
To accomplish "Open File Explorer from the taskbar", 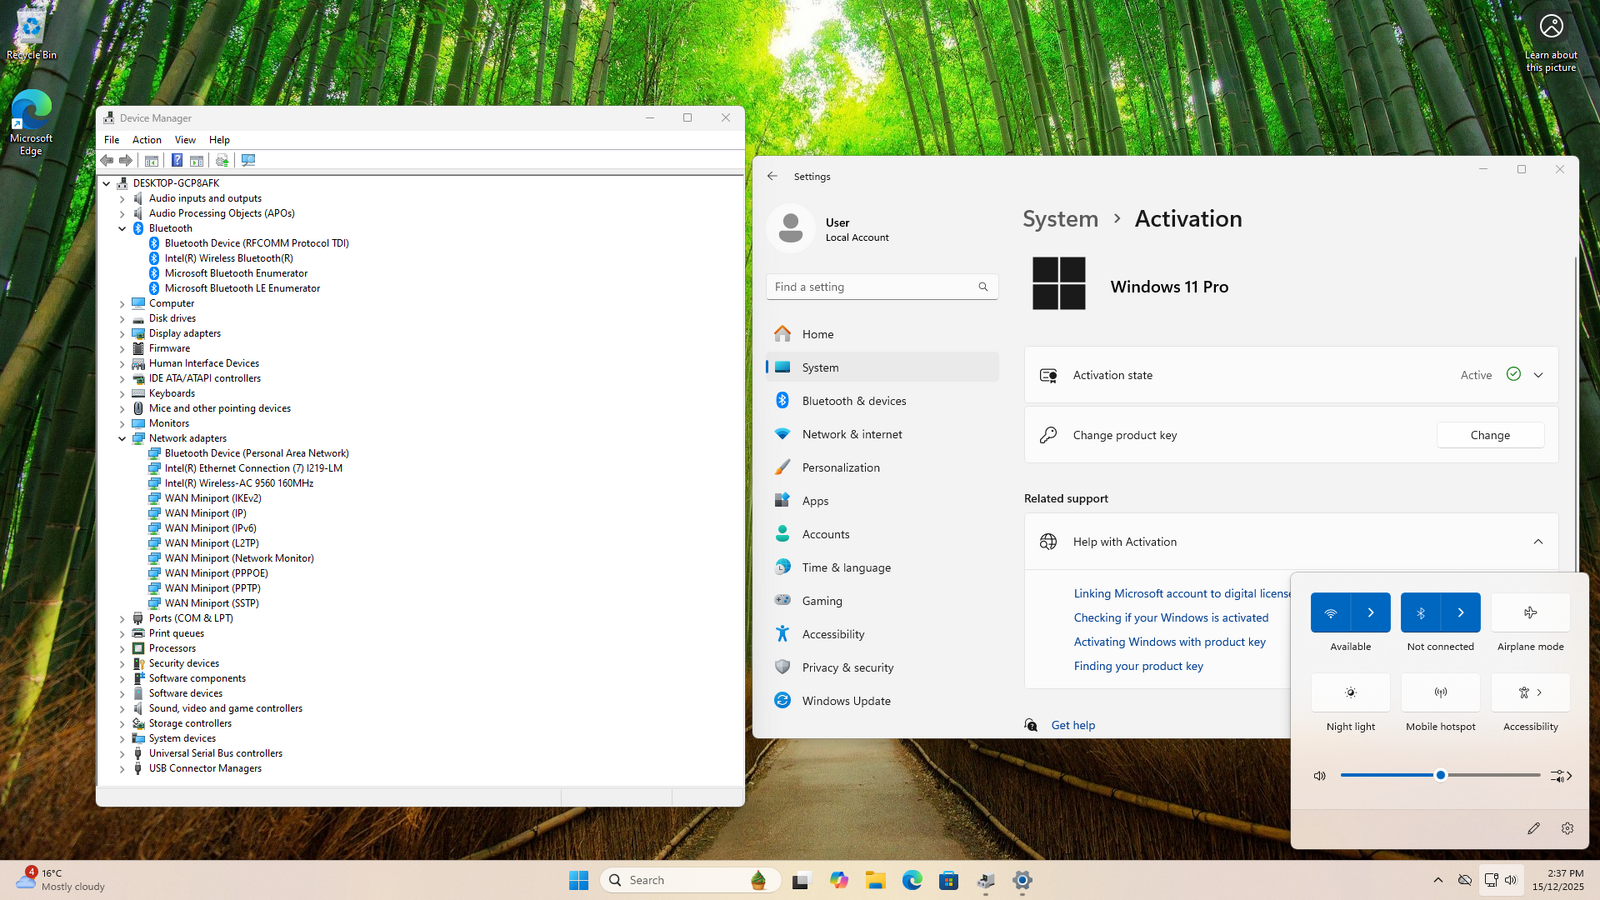I will (876, 880).
